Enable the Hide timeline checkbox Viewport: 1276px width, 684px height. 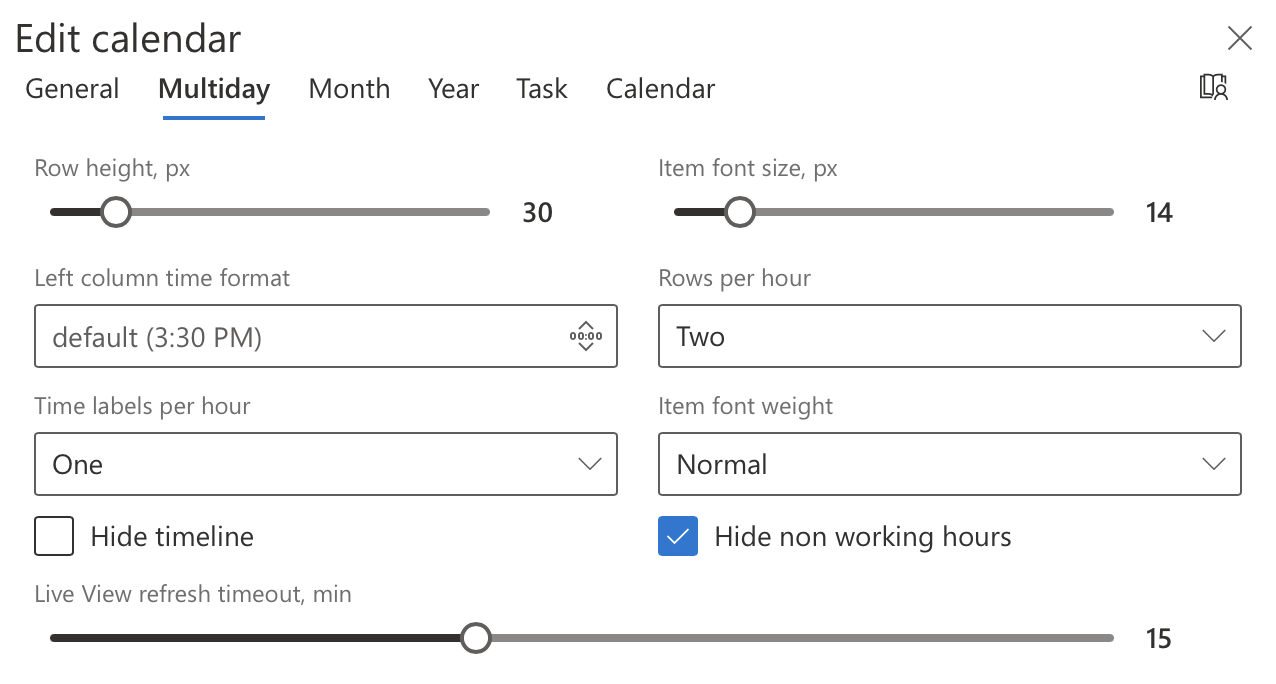tap(54, 536)
